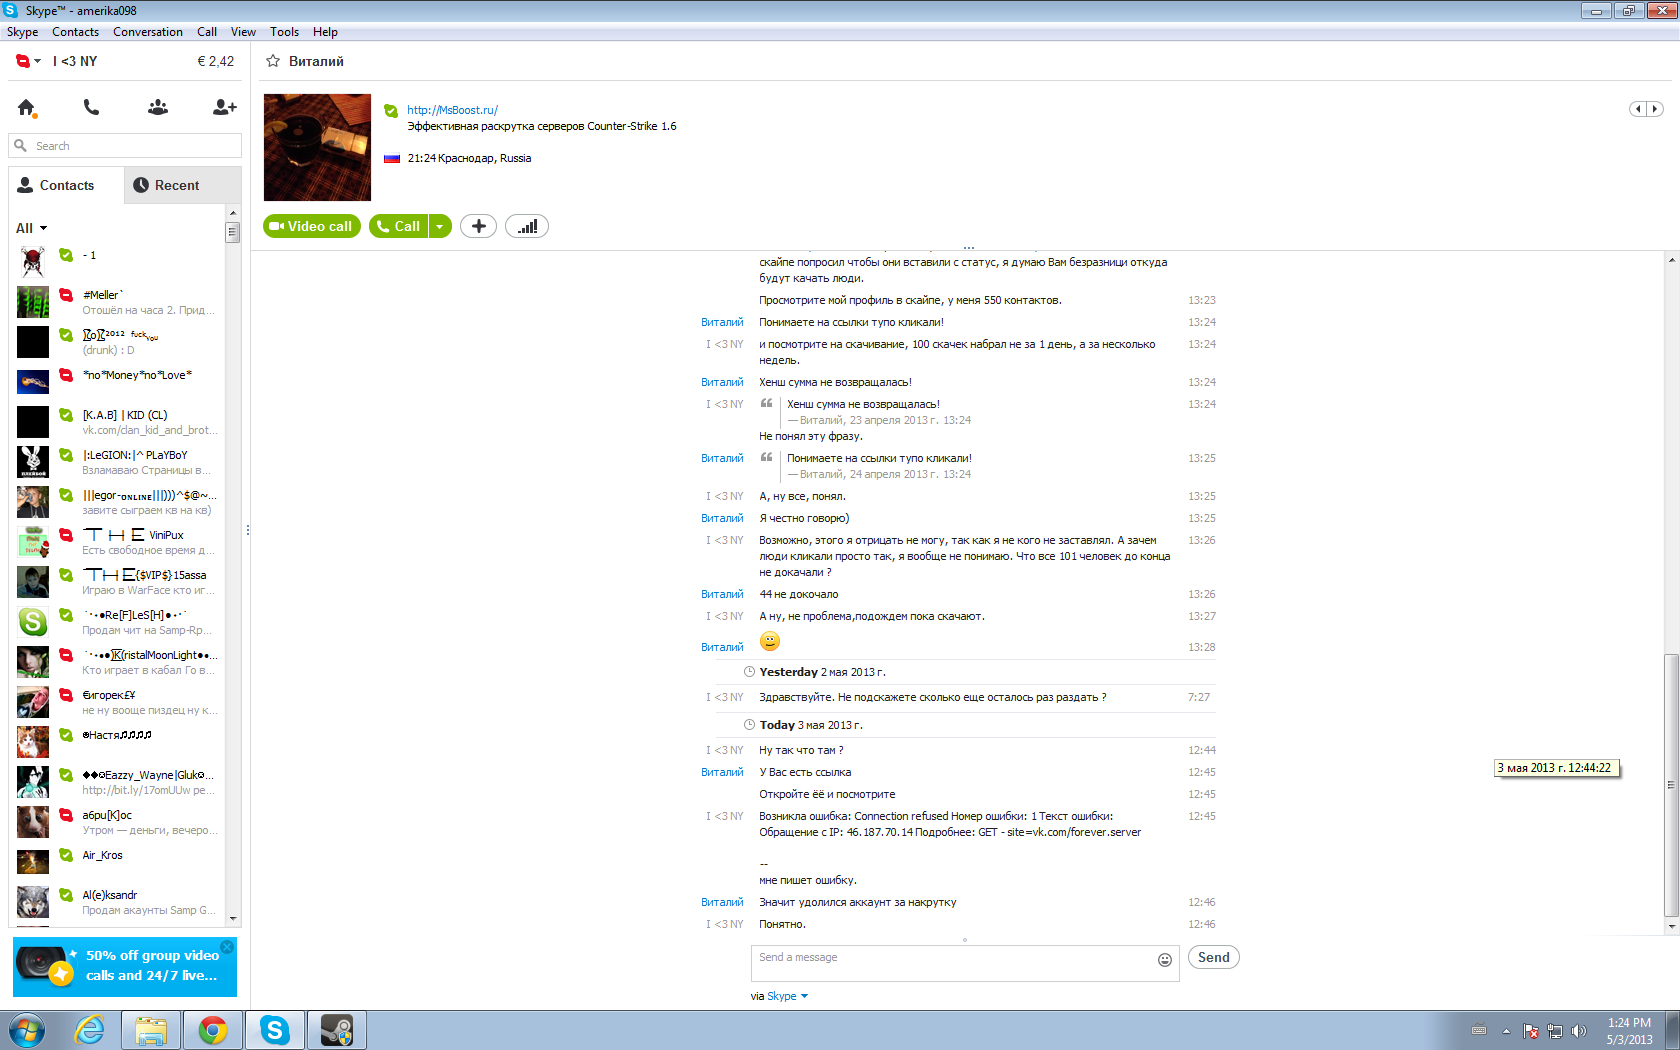Click the taskbar clock showing 1:24 PM
This screenshot has height=1050, width=1680.
pos(1629,1031)
